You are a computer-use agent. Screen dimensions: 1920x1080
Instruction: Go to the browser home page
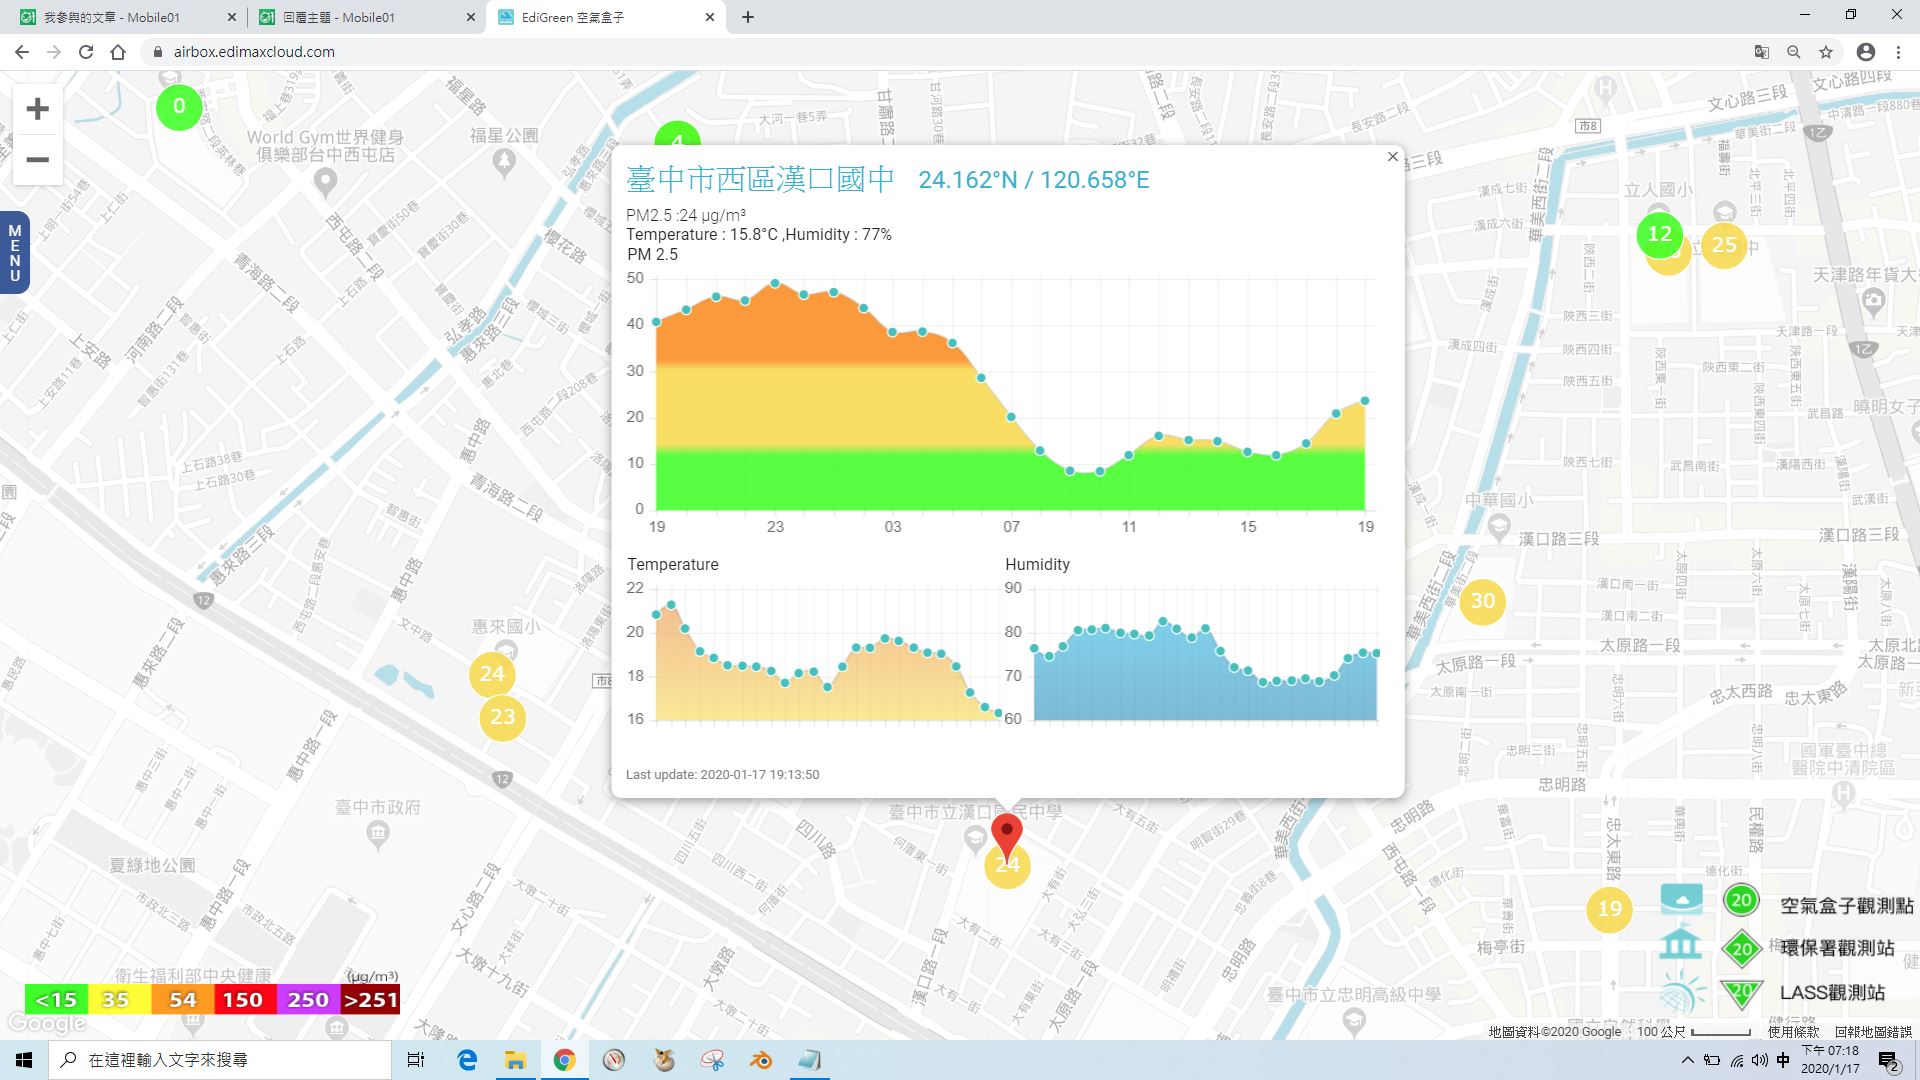tap(118, 52)
